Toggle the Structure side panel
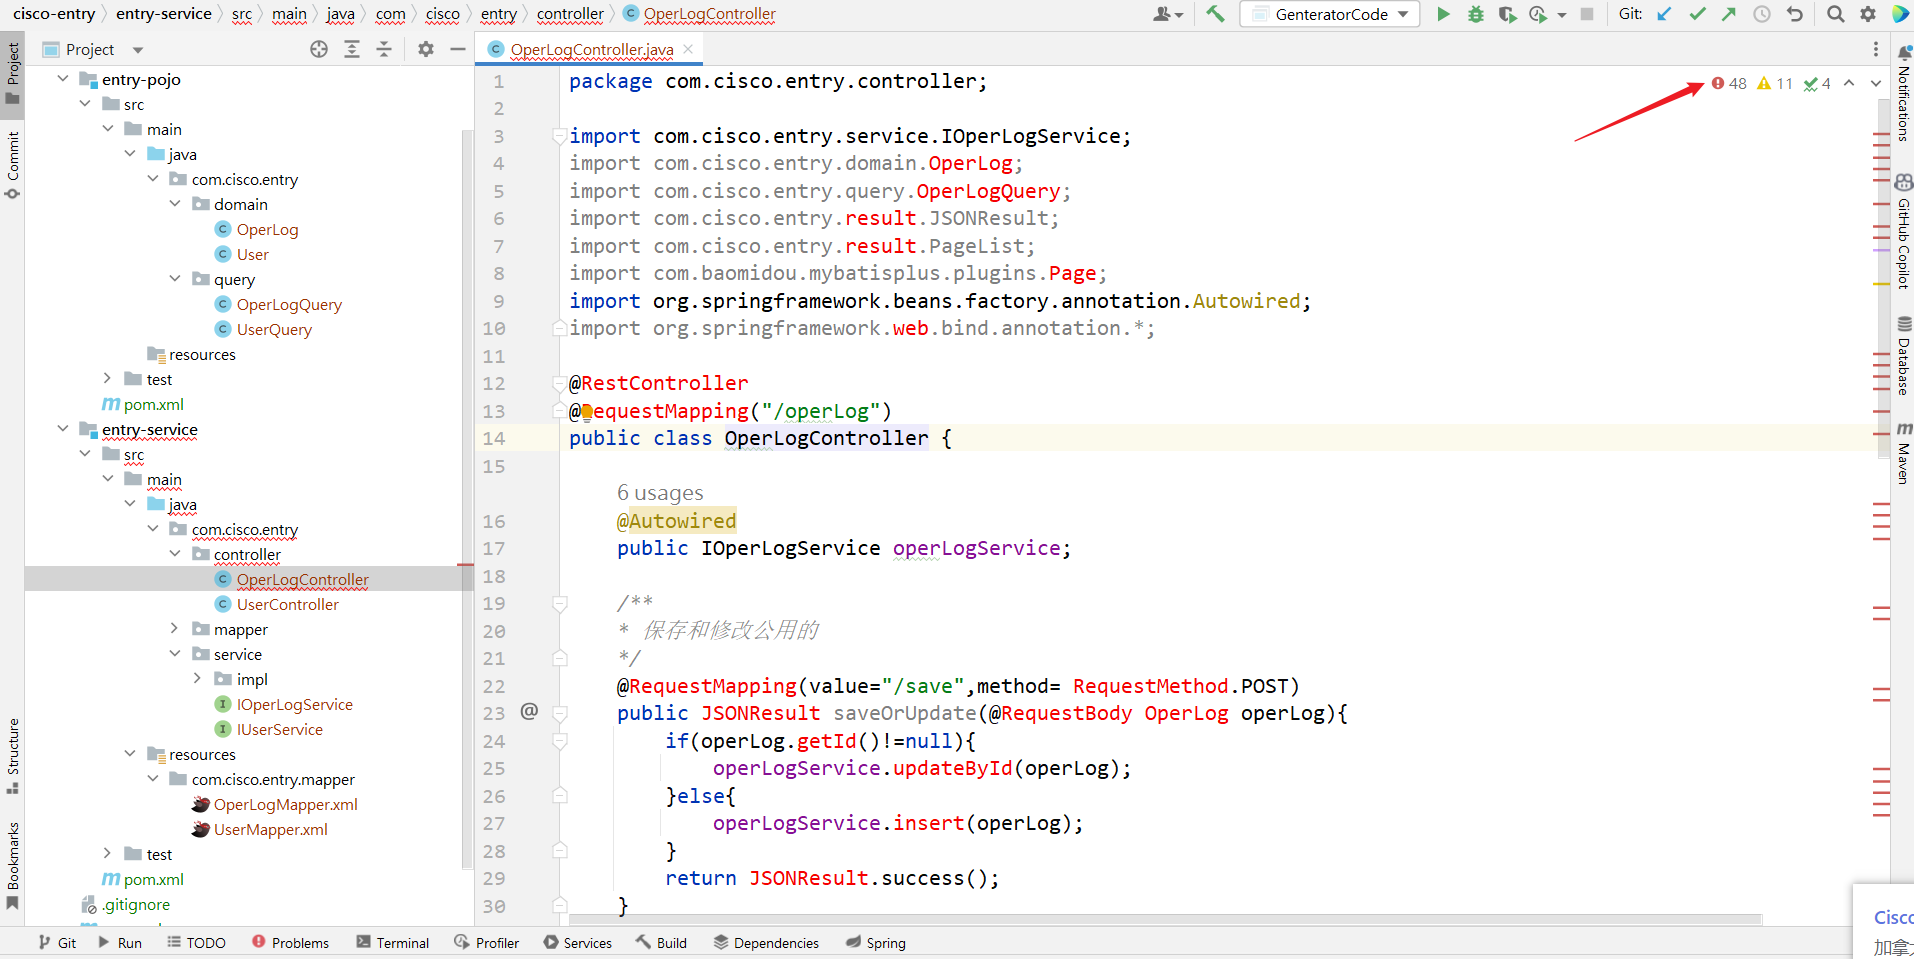 12,756
